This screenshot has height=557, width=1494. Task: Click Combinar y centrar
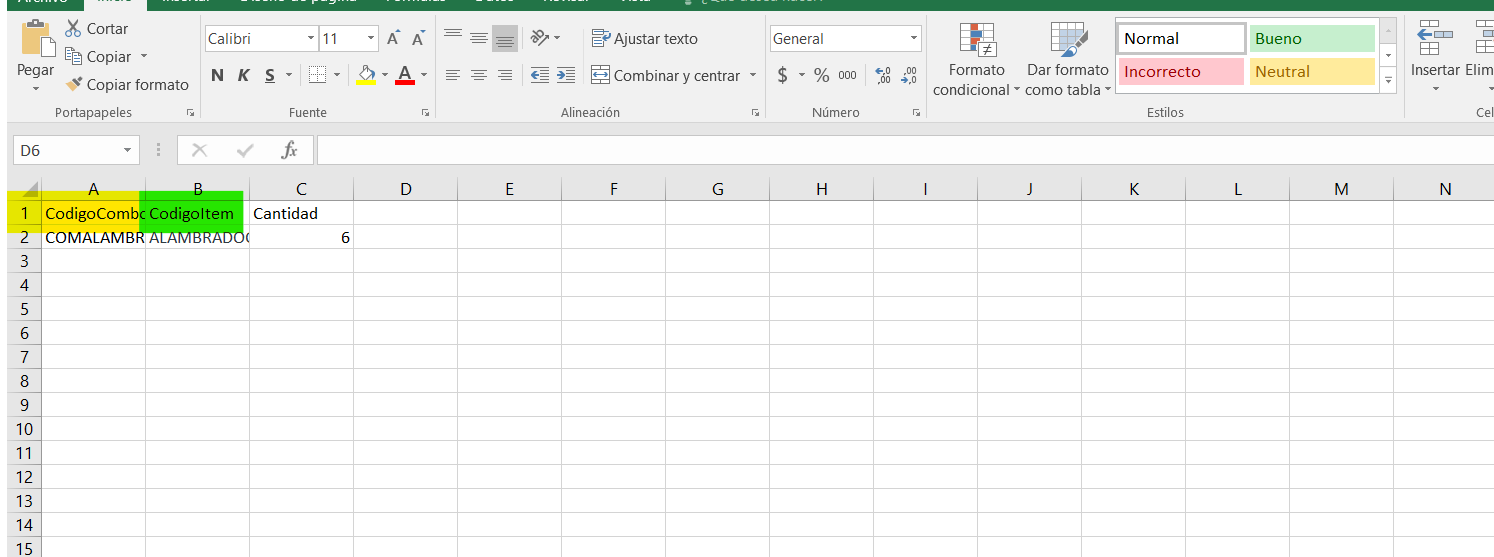click(x=666, y=75)
